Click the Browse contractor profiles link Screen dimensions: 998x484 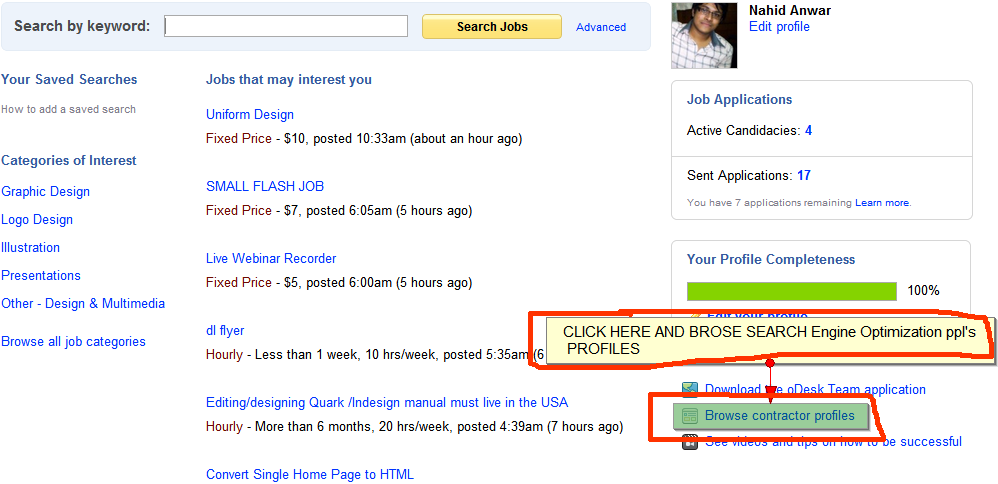click(x=780, y=416)
